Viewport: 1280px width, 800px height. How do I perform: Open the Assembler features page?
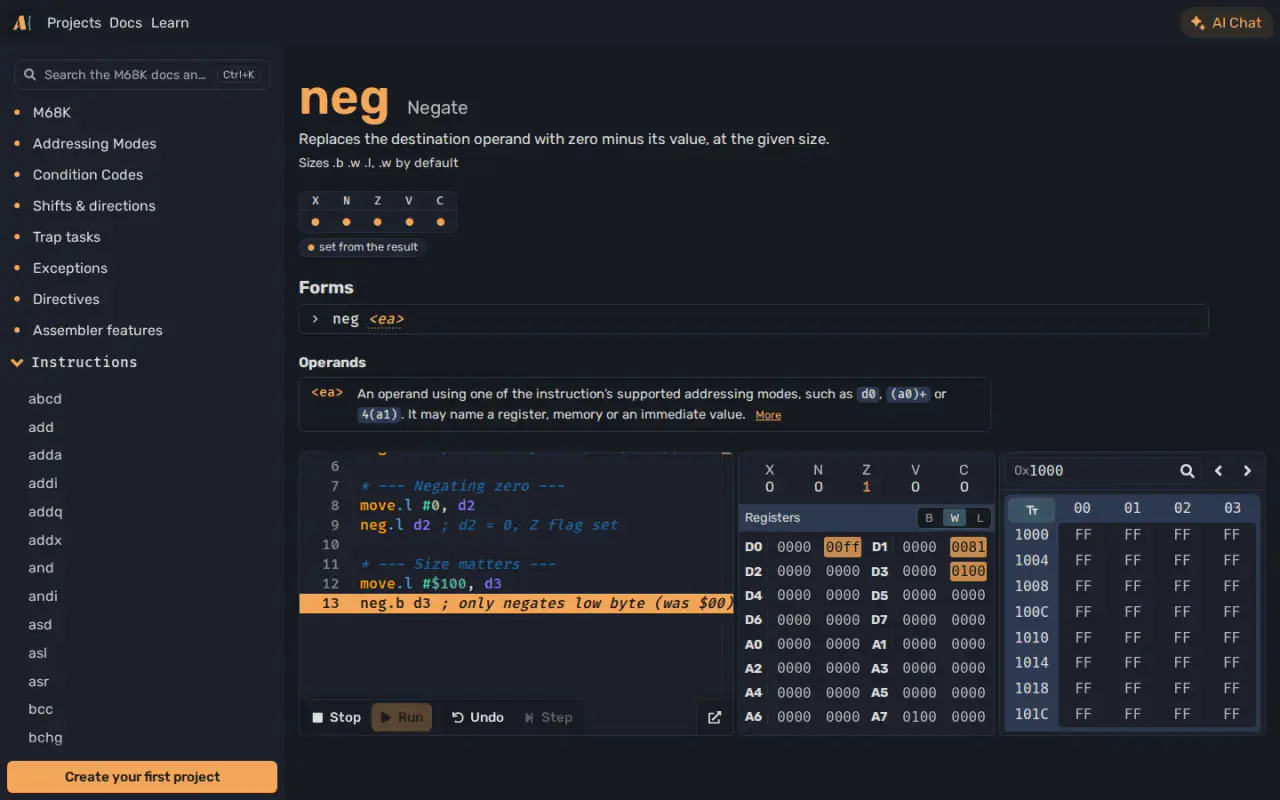coord(97,330)
